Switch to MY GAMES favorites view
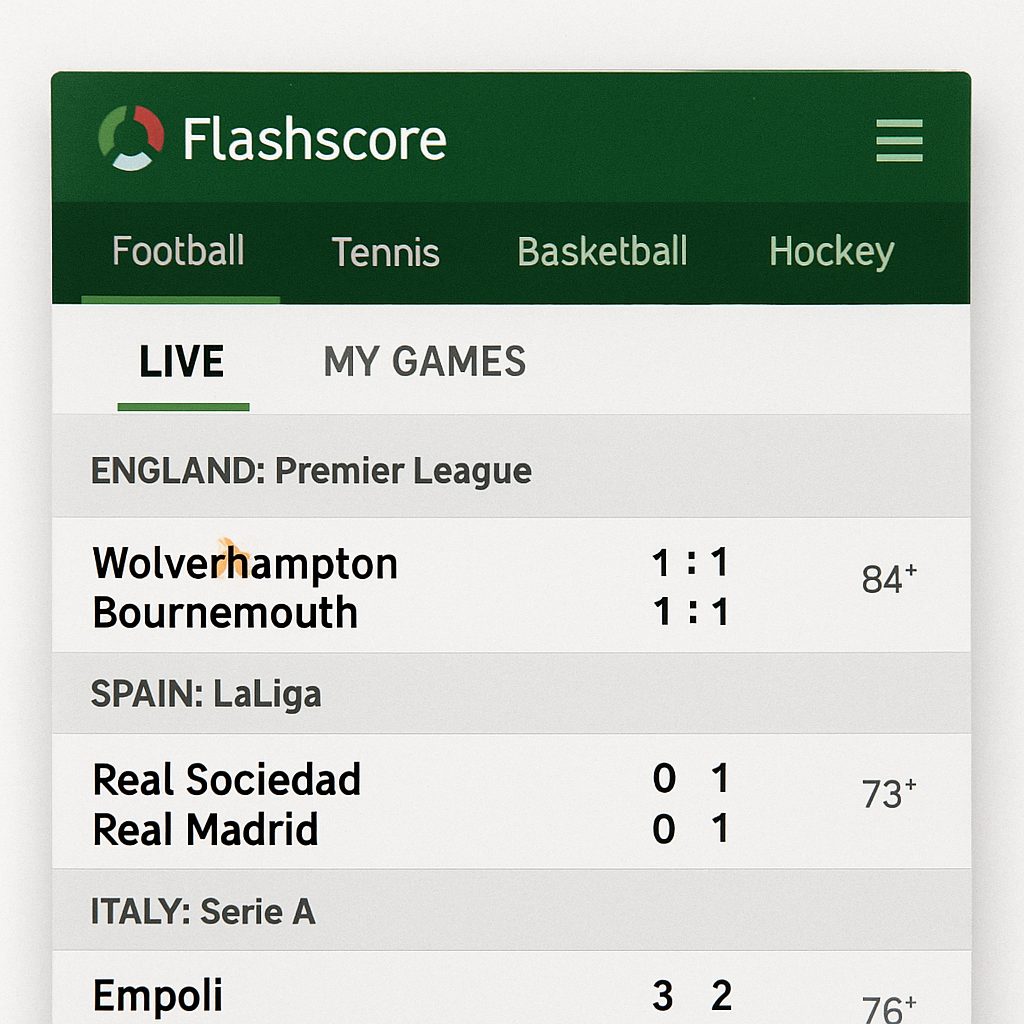The image size is (1024, 1024). (x=424, y=362)
